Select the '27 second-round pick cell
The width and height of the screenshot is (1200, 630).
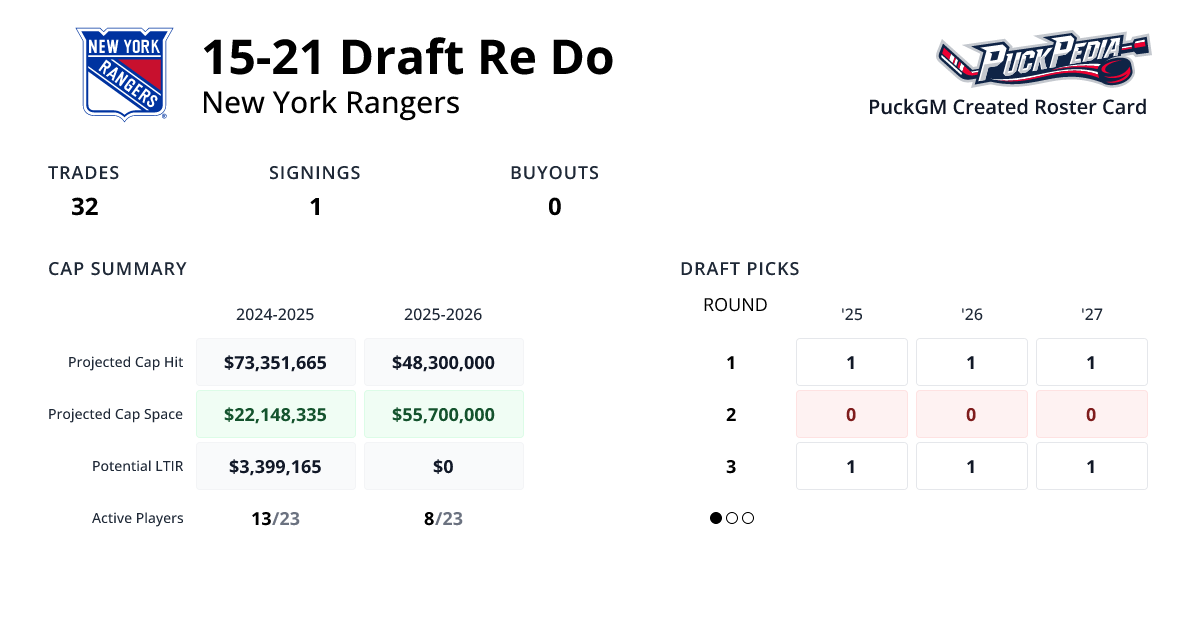point(1091,413)
